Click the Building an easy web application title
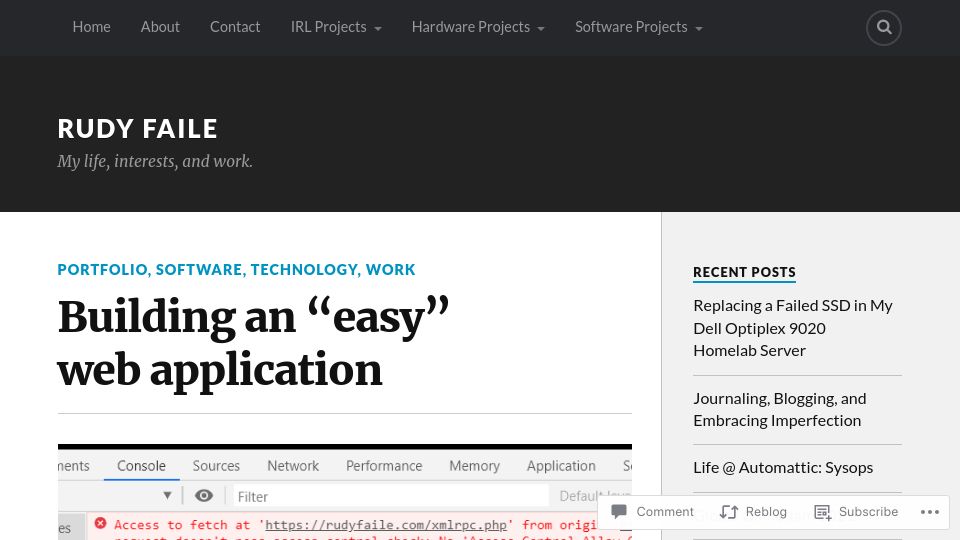Image resolution: width=960 pixels, height=540 pixels. [253, 343]
